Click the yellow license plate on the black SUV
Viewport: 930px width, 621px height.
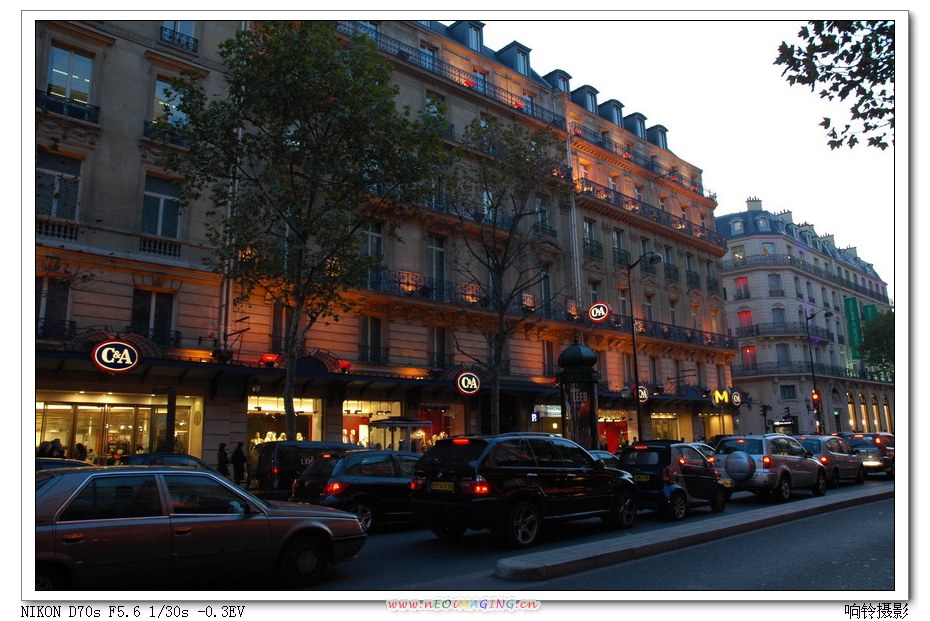[442, 486]
